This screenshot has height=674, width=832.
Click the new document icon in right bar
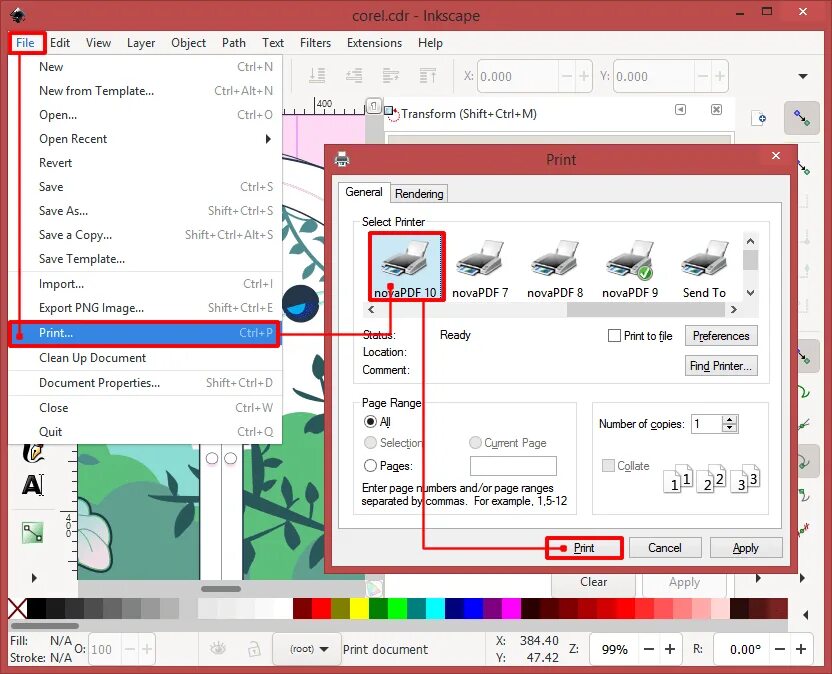pyautogui.click(x=759, y=118)
